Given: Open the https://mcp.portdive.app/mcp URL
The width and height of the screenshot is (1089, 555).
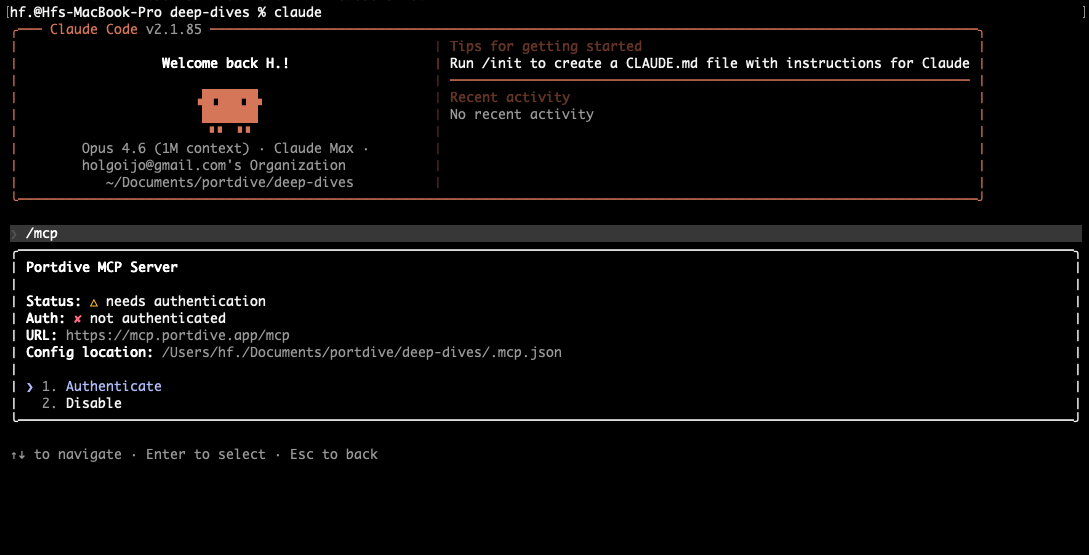Looking at the screenshot, I should click(177, 336).
